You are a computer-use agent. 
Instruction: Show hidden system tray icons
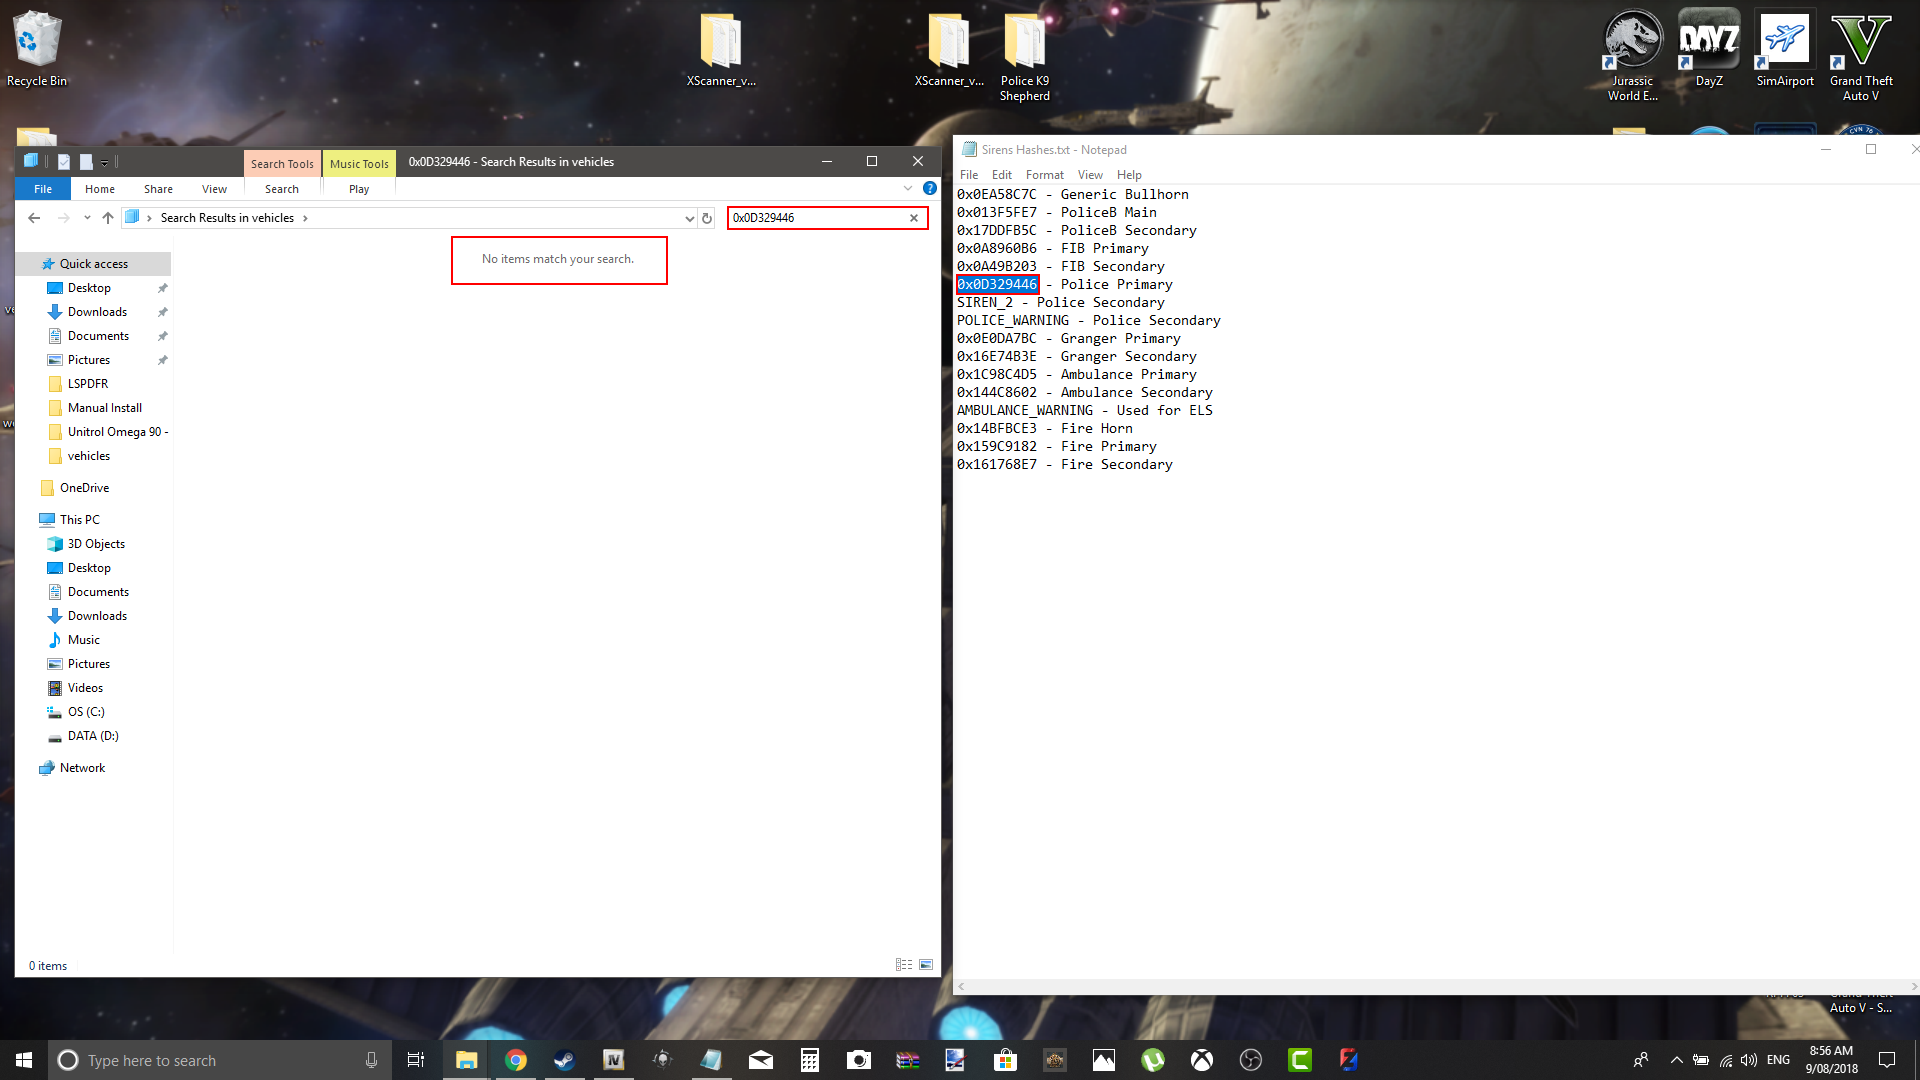click(1676, 1060)
